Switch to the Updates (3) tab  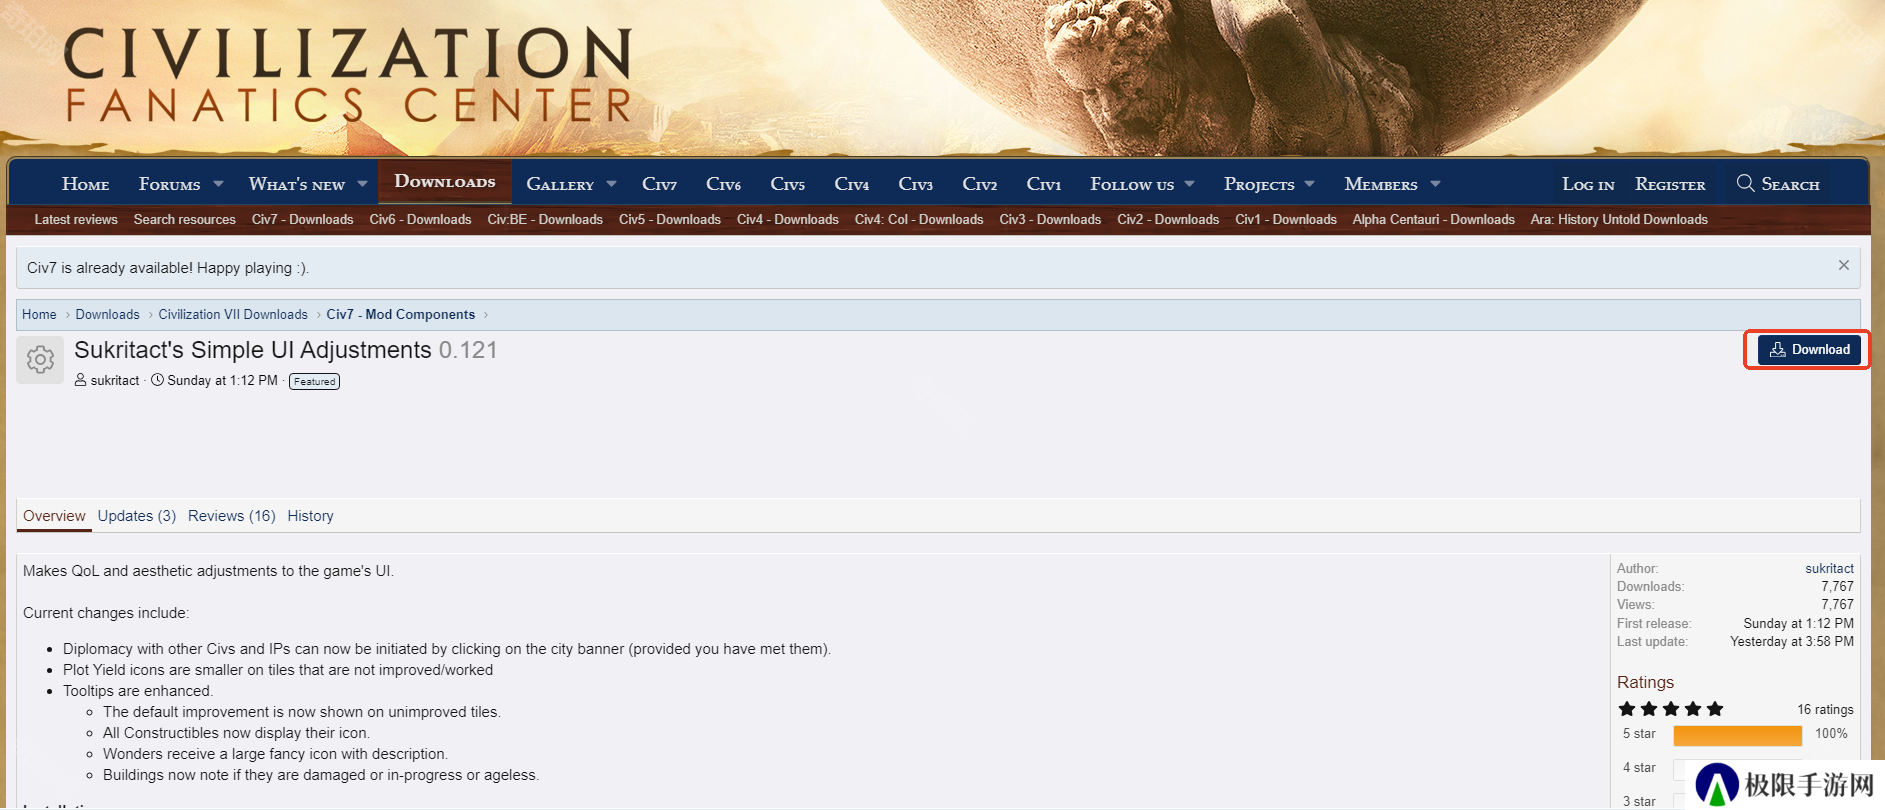(x=137, y=516)
